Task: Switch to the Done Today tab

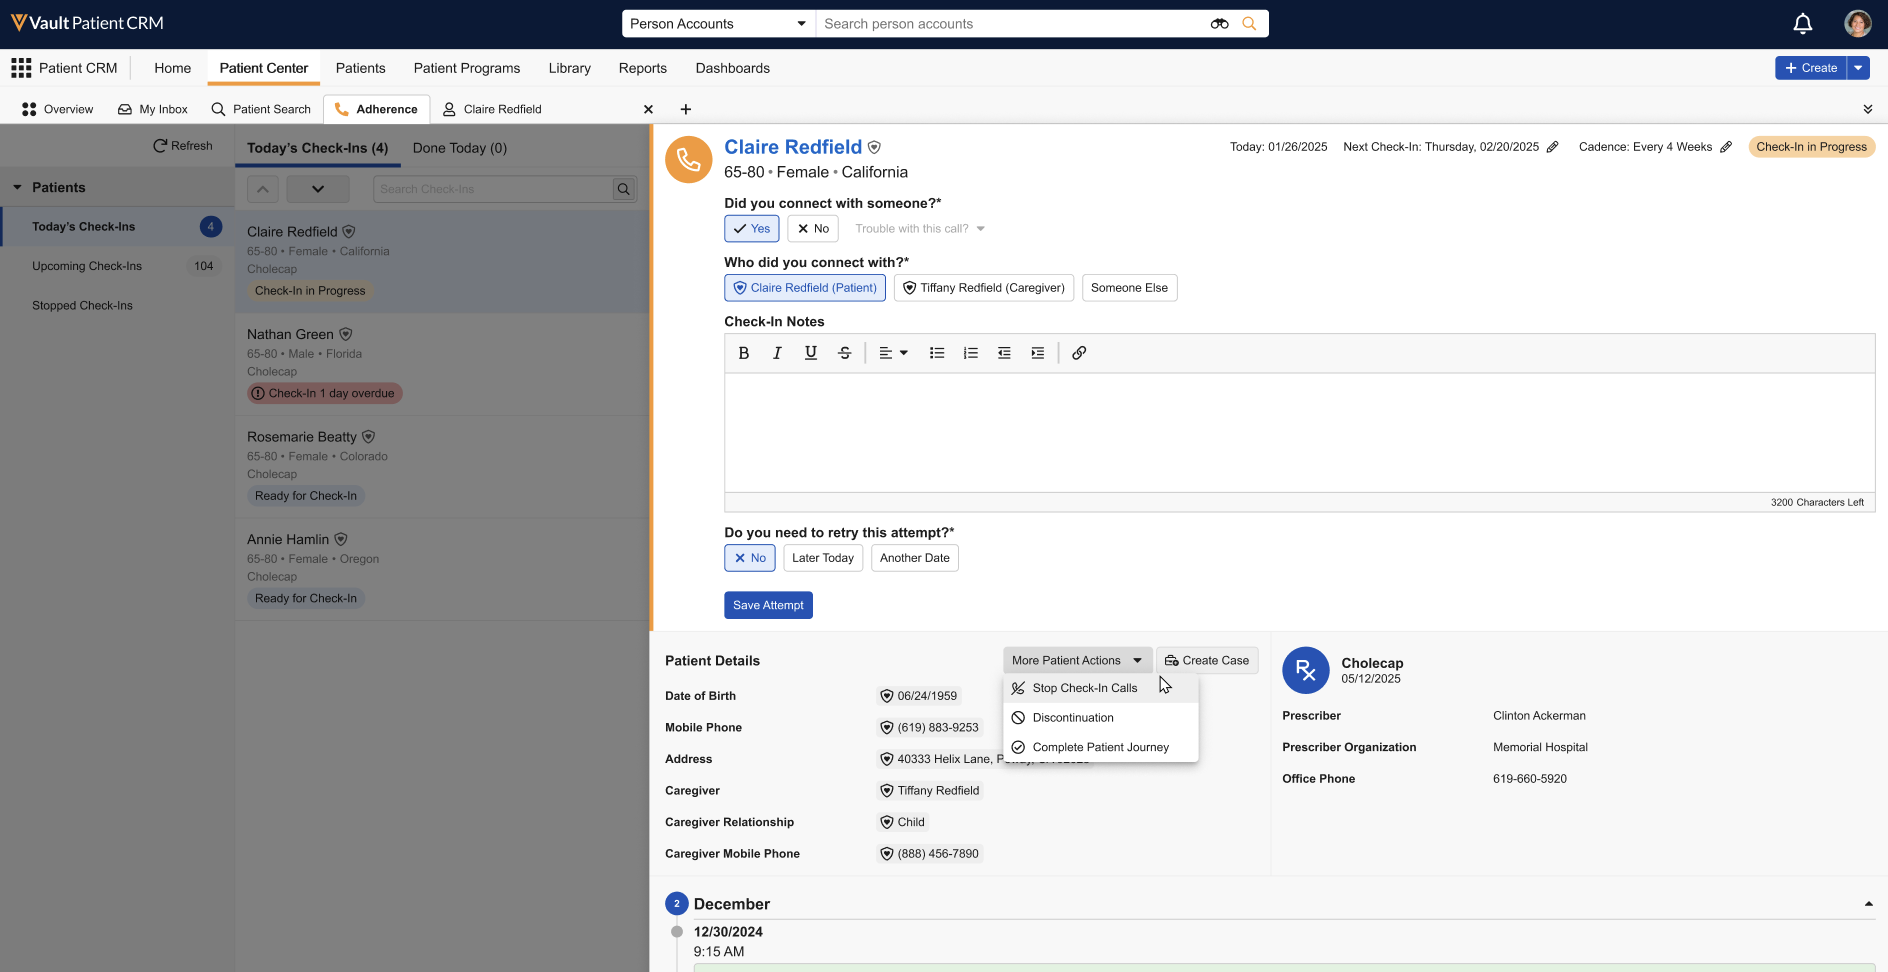Action: pyautogui.click(x=459, y=148)
